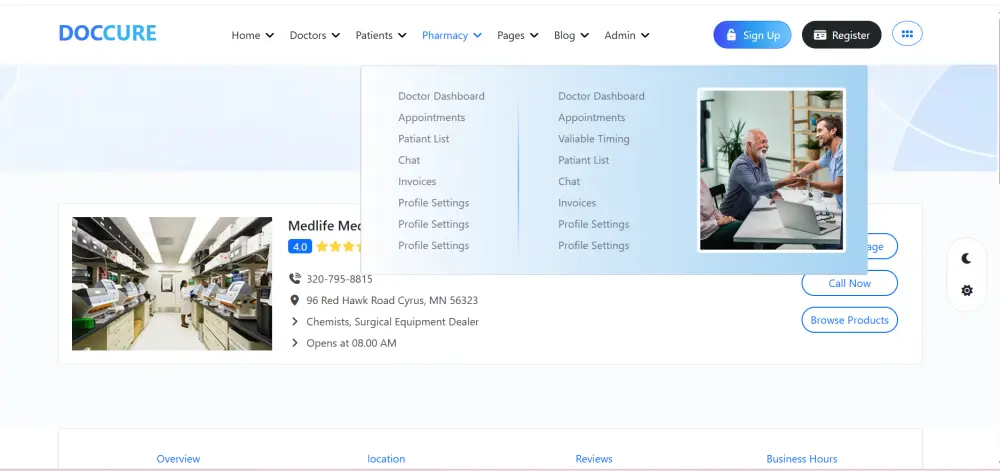Click the black Register button
The width and height of the screenshot is (1000, 471).
tap(841, 34)
